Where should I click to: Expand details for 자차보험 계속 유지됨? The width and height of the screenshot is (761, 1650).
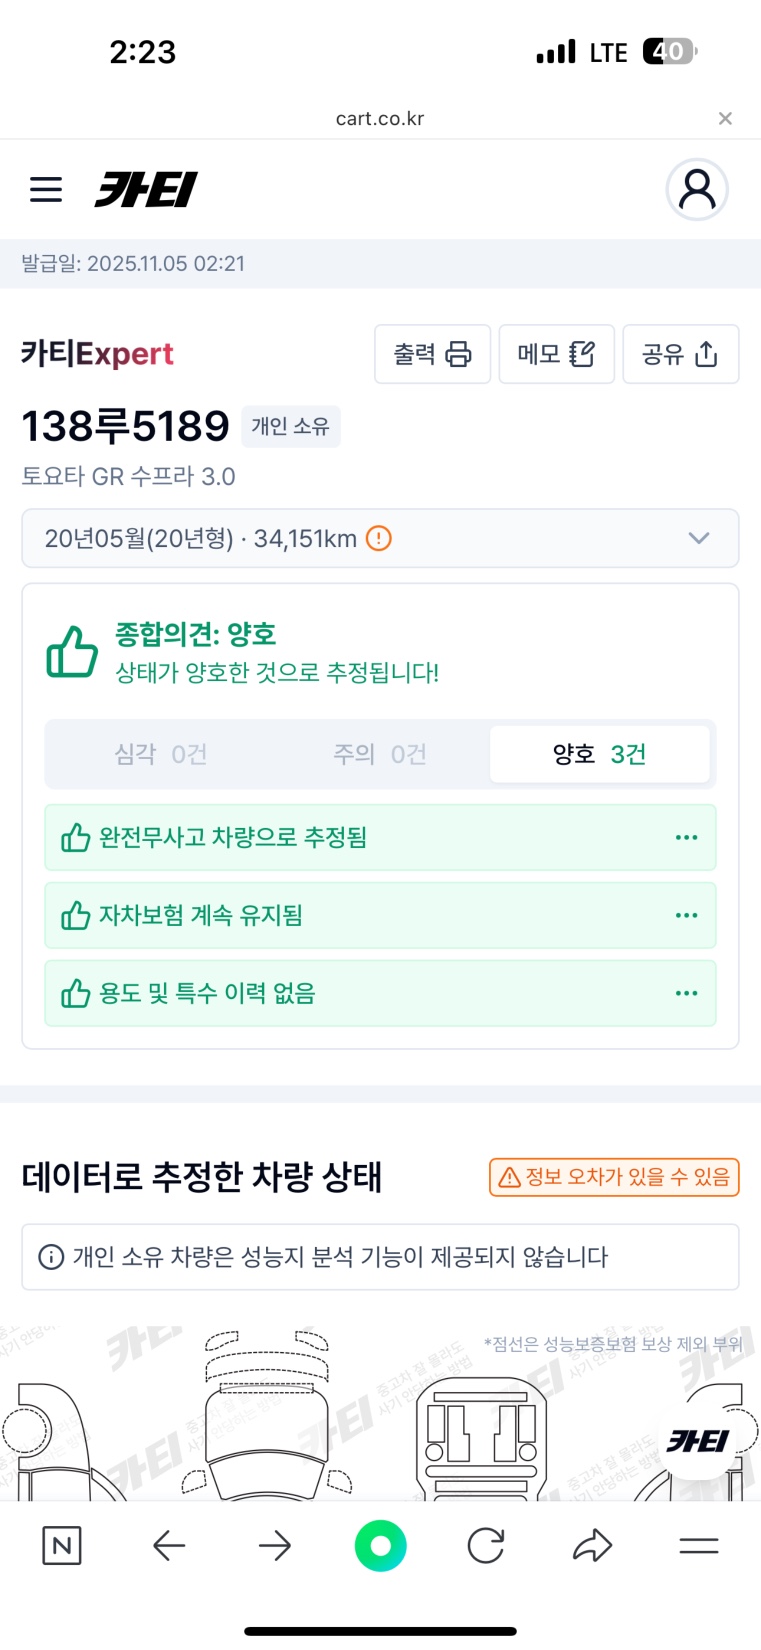point(686,915)
